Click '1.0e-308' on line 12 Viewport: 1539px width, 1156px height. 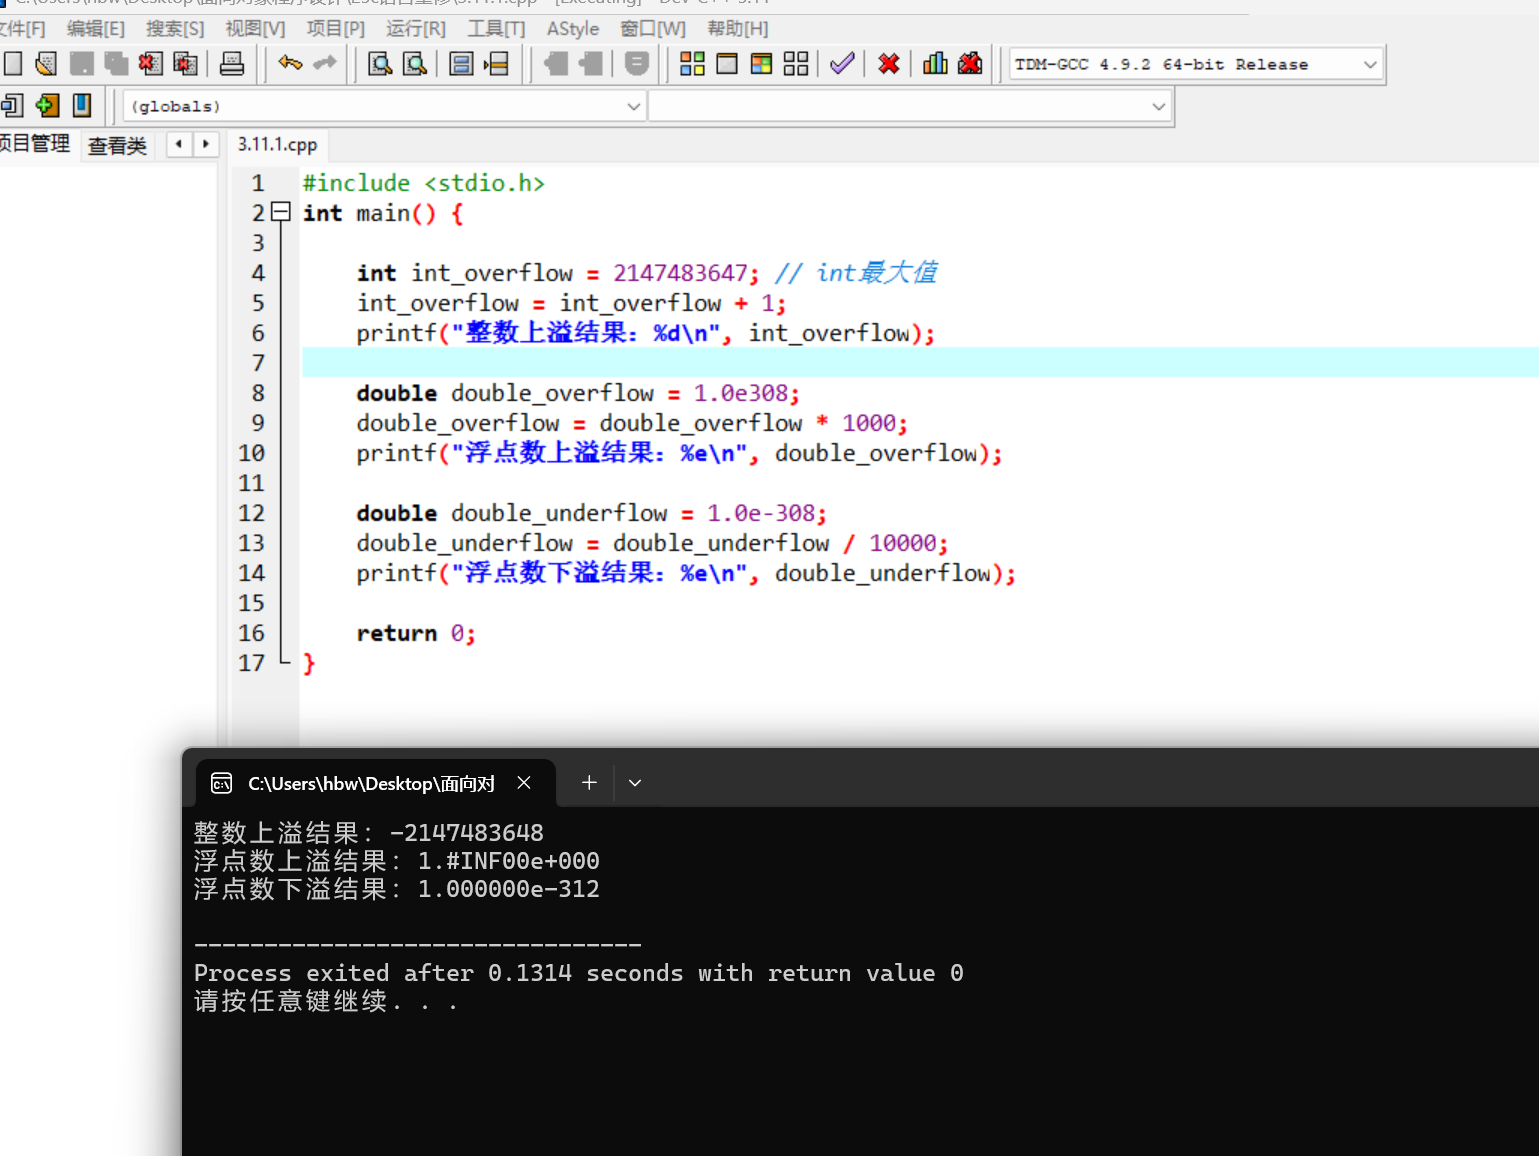click(x=761, y=513)
